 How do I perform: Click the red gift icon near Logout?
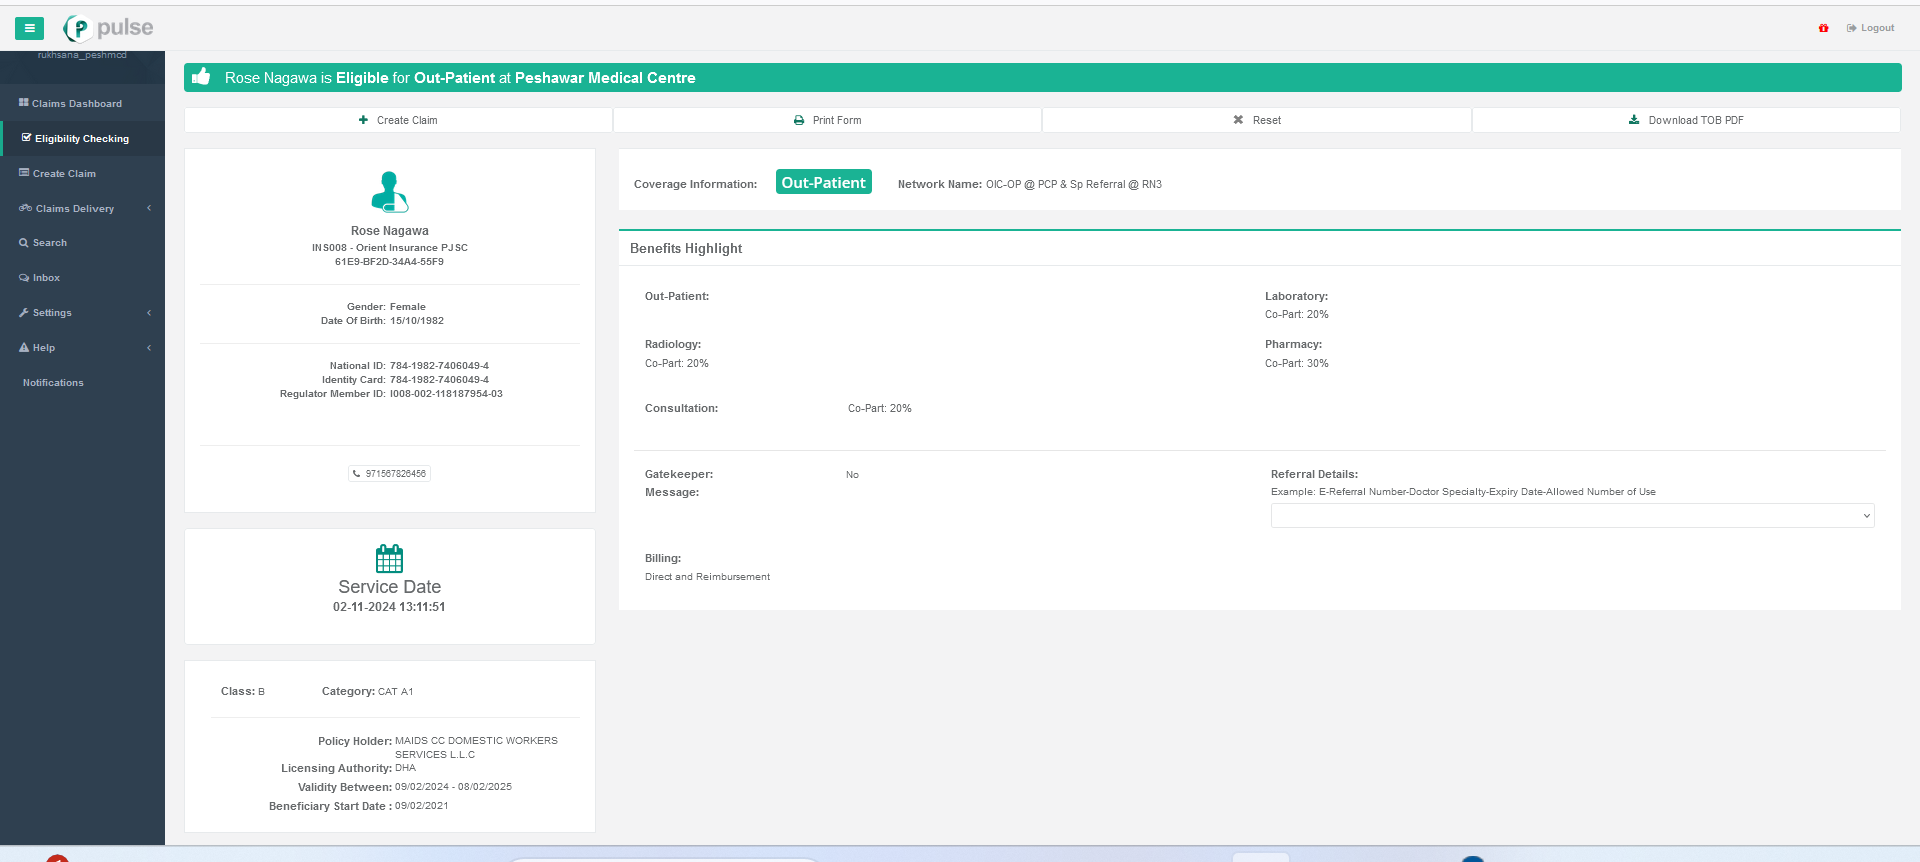point(1823,28)
